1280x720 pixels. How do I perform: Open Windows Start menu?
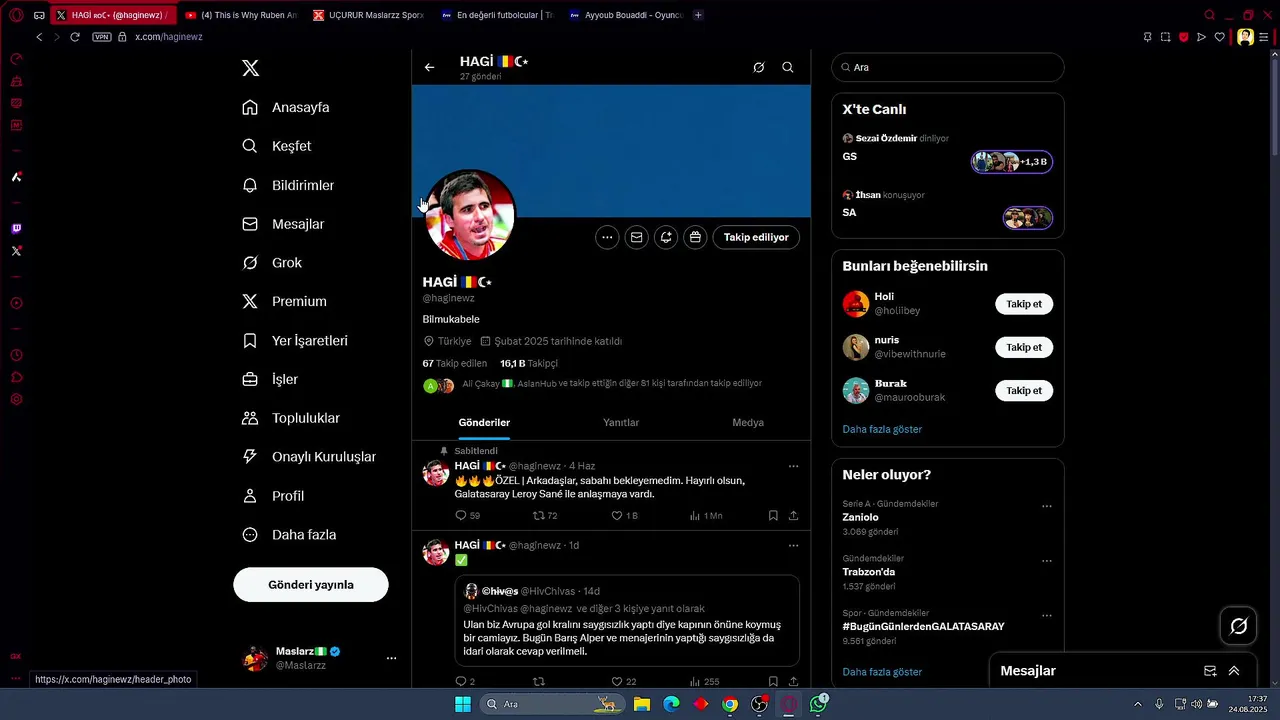[463, 704]
